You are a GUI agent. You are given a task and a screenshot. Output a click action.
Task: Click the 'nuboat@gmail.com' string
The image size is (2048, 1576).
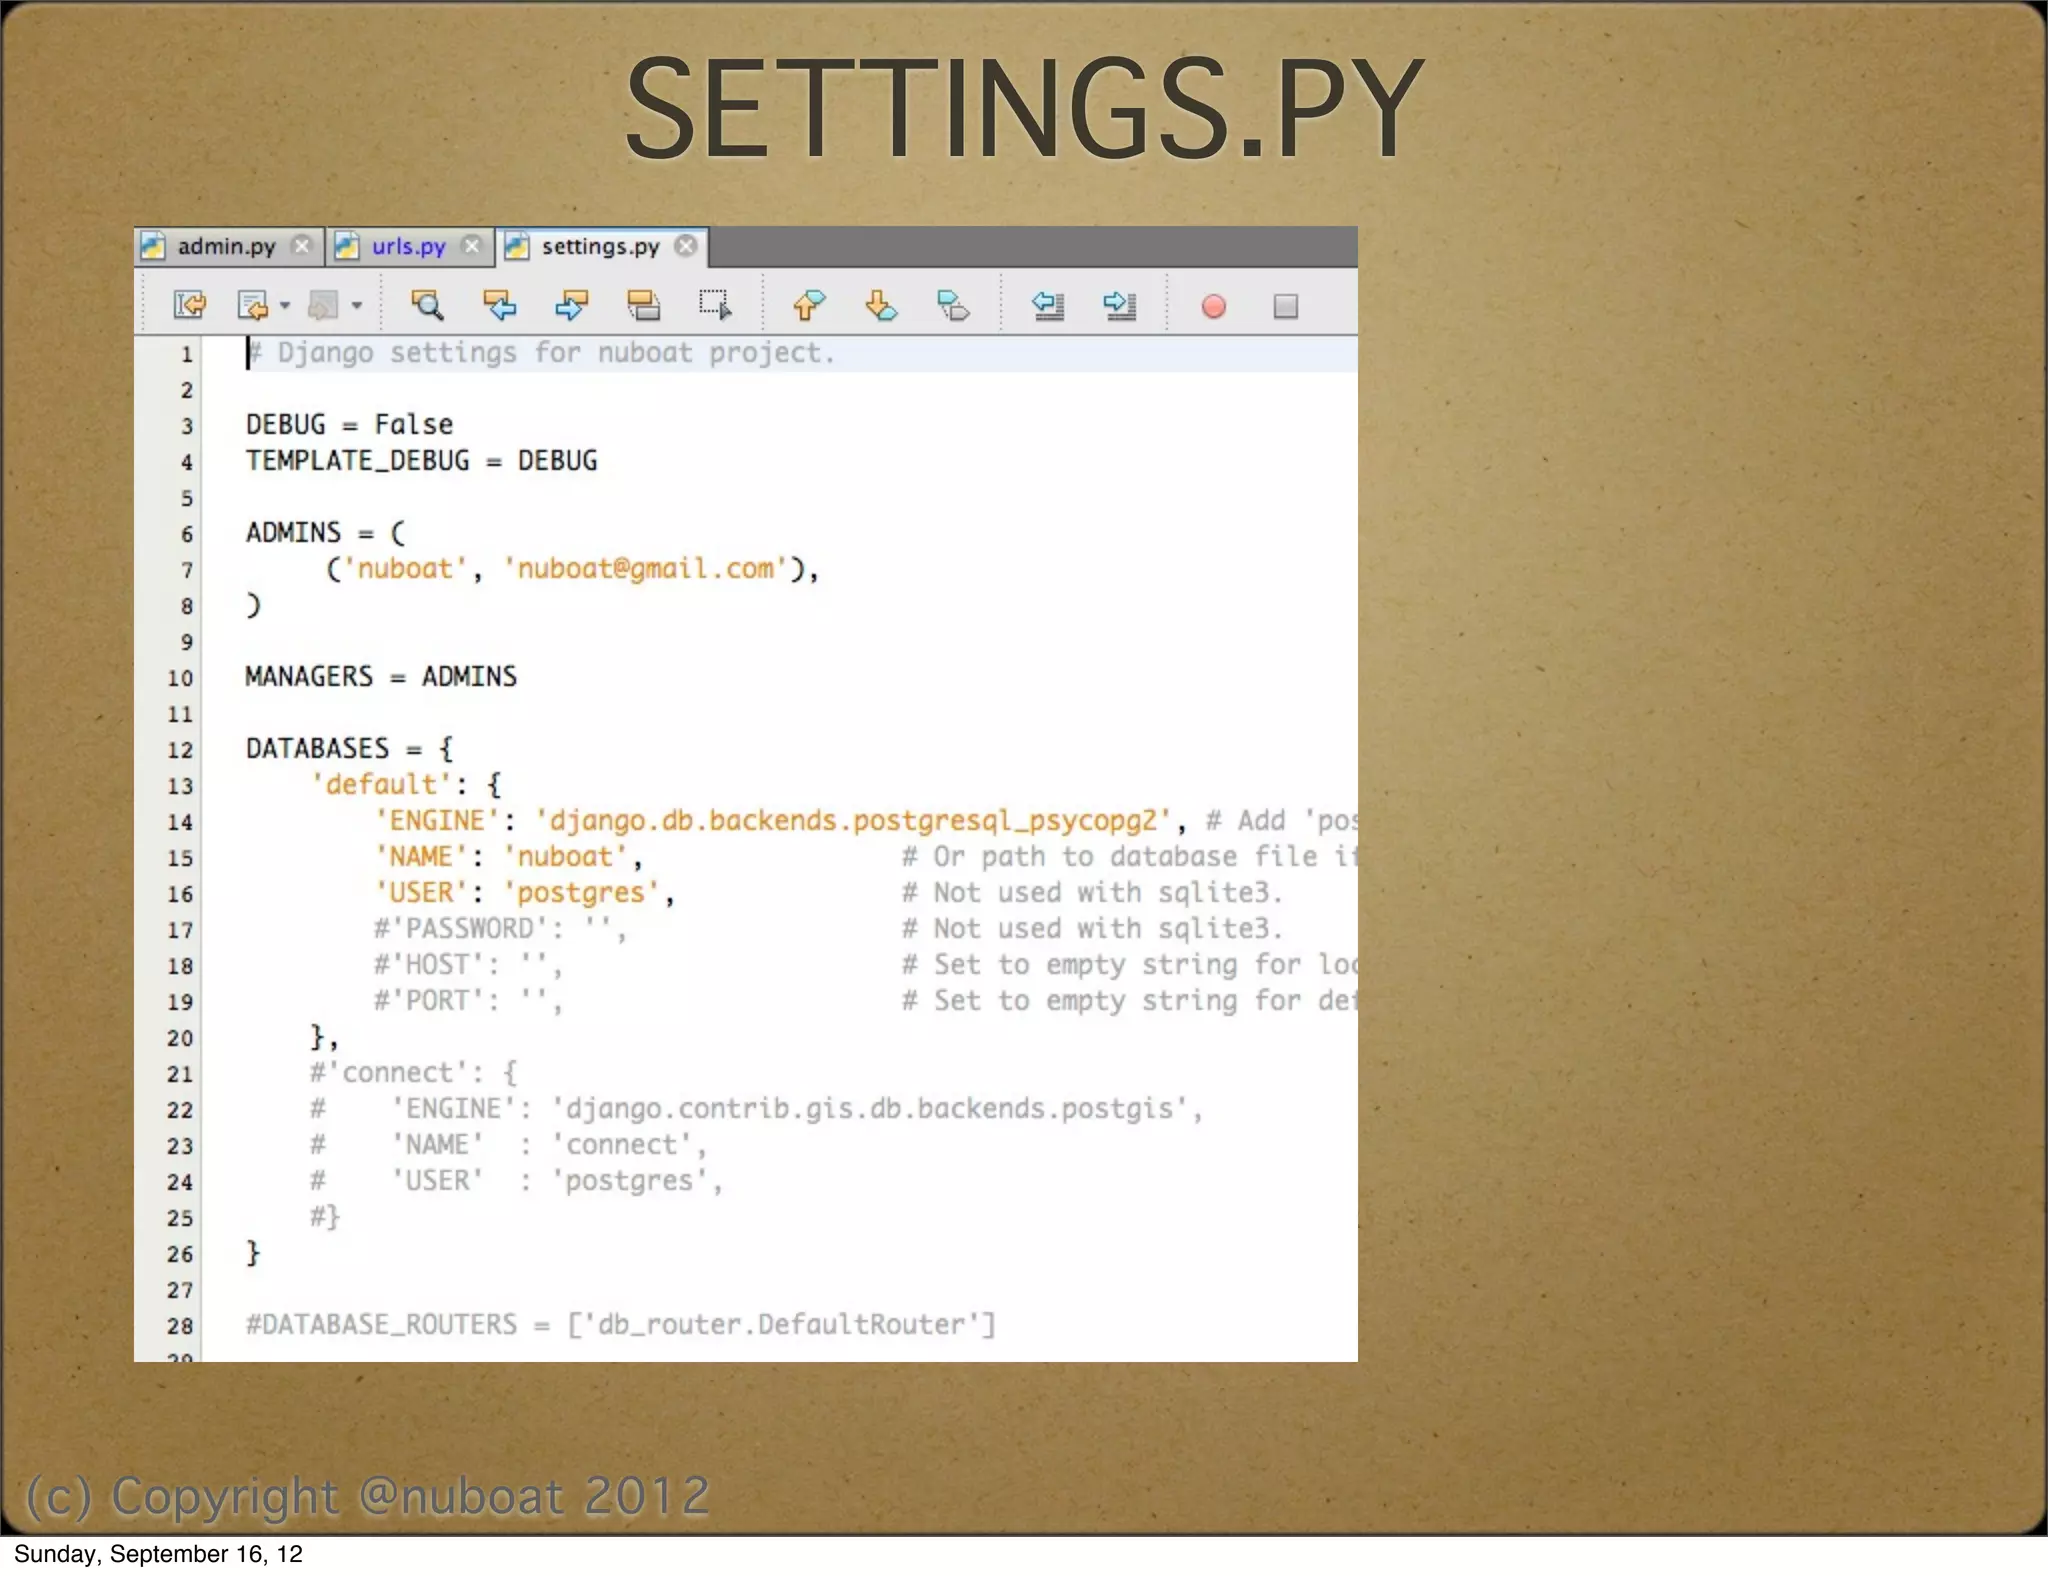(x=645, y=568)
